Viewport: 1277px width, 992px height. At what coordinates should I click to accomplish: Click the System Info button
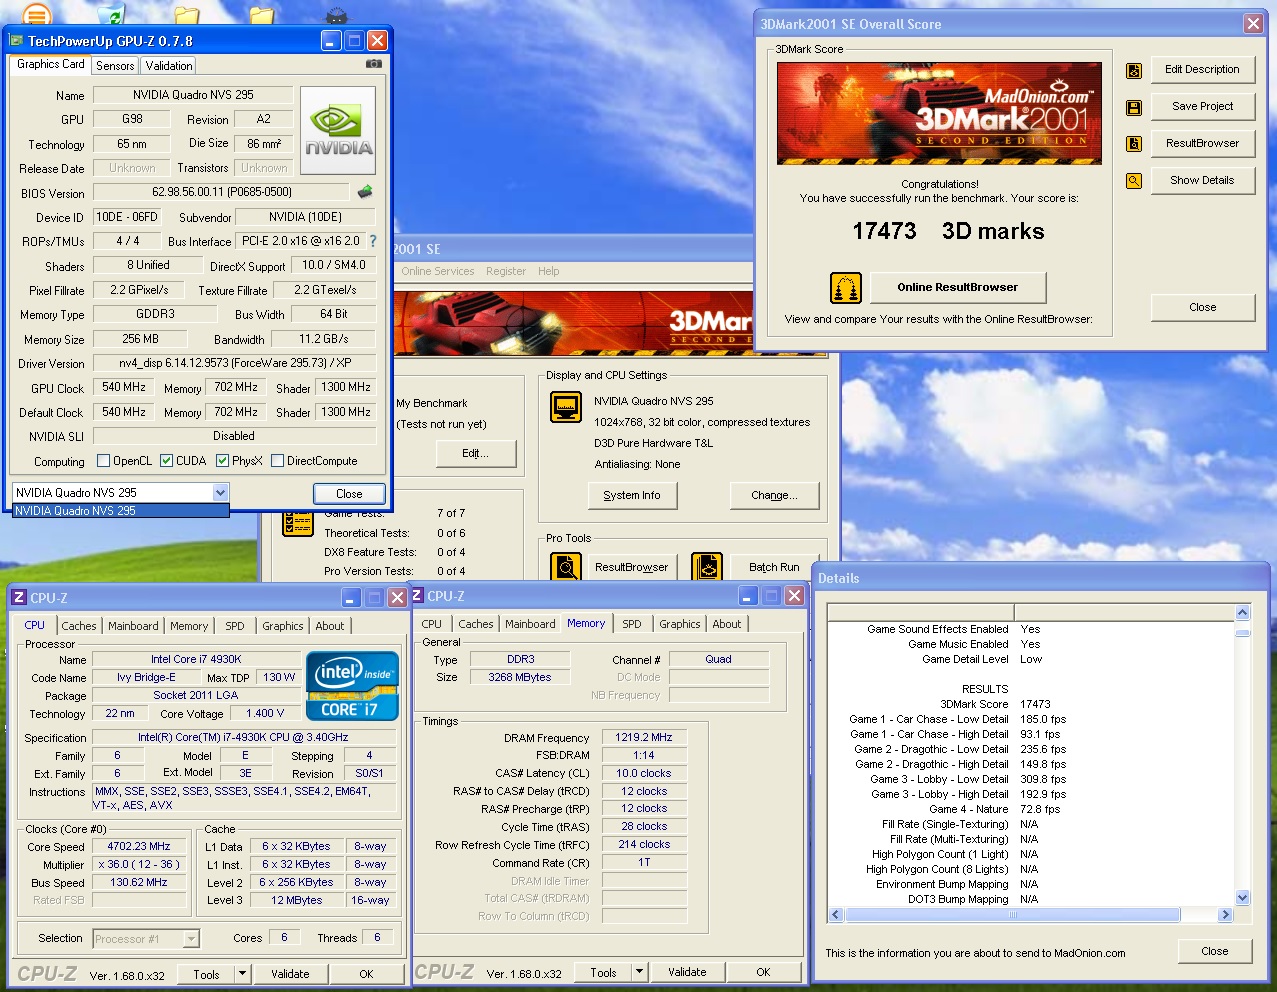(x=632, y=495)
